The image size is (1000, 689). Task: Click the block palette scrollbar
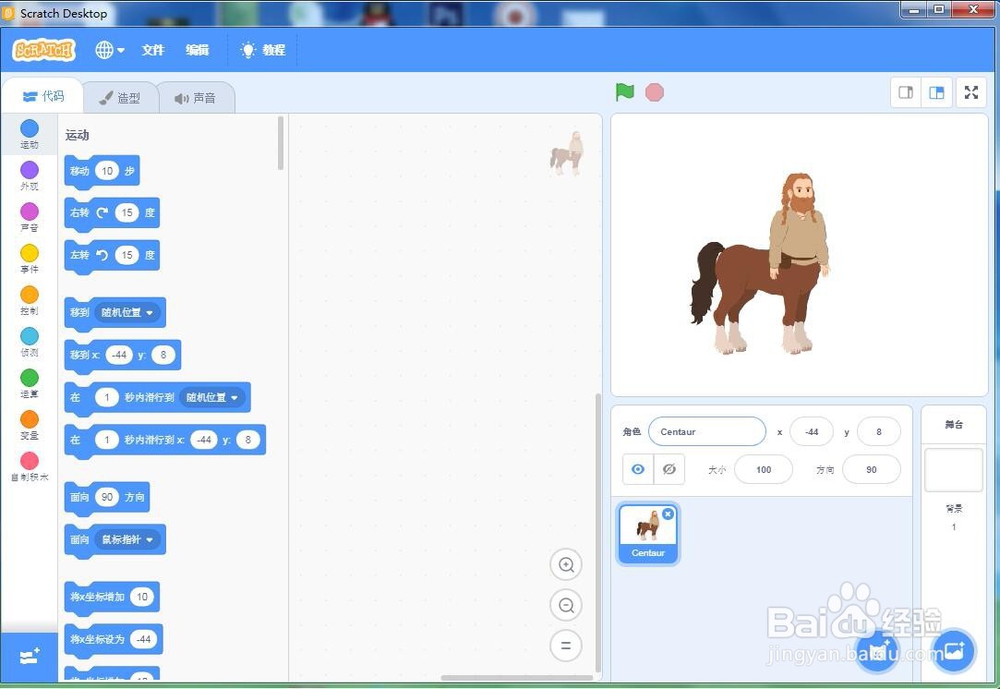(x=281, y=144)
